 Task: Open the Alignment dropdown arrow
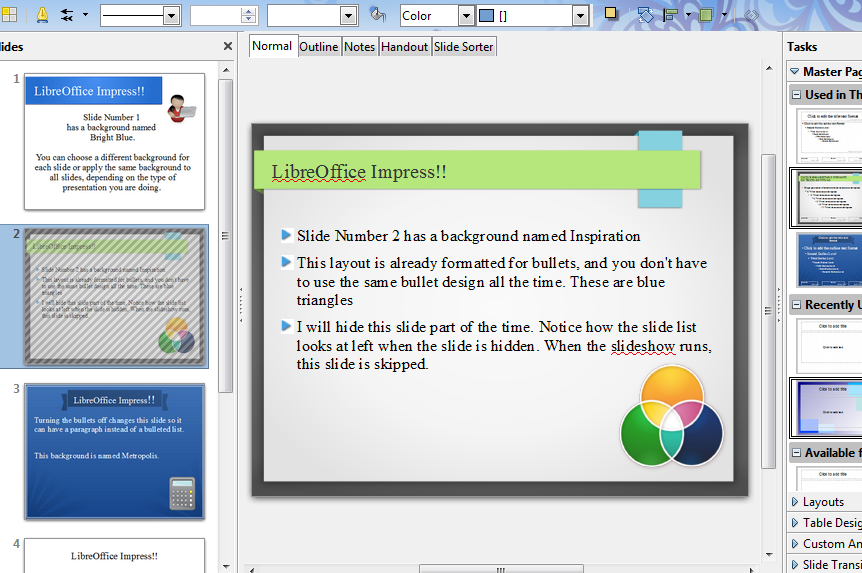coord(688,15)
